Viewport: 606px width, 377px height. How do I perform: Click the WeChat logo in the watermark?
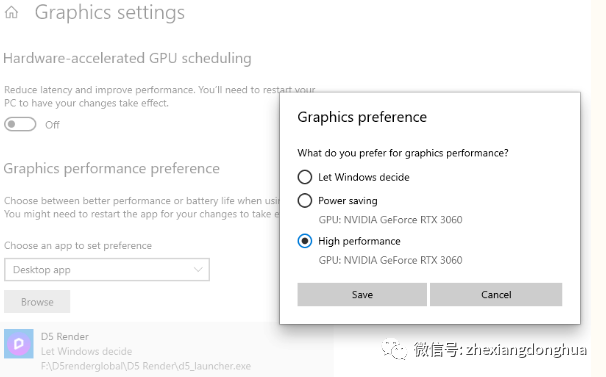pos(394,349)
